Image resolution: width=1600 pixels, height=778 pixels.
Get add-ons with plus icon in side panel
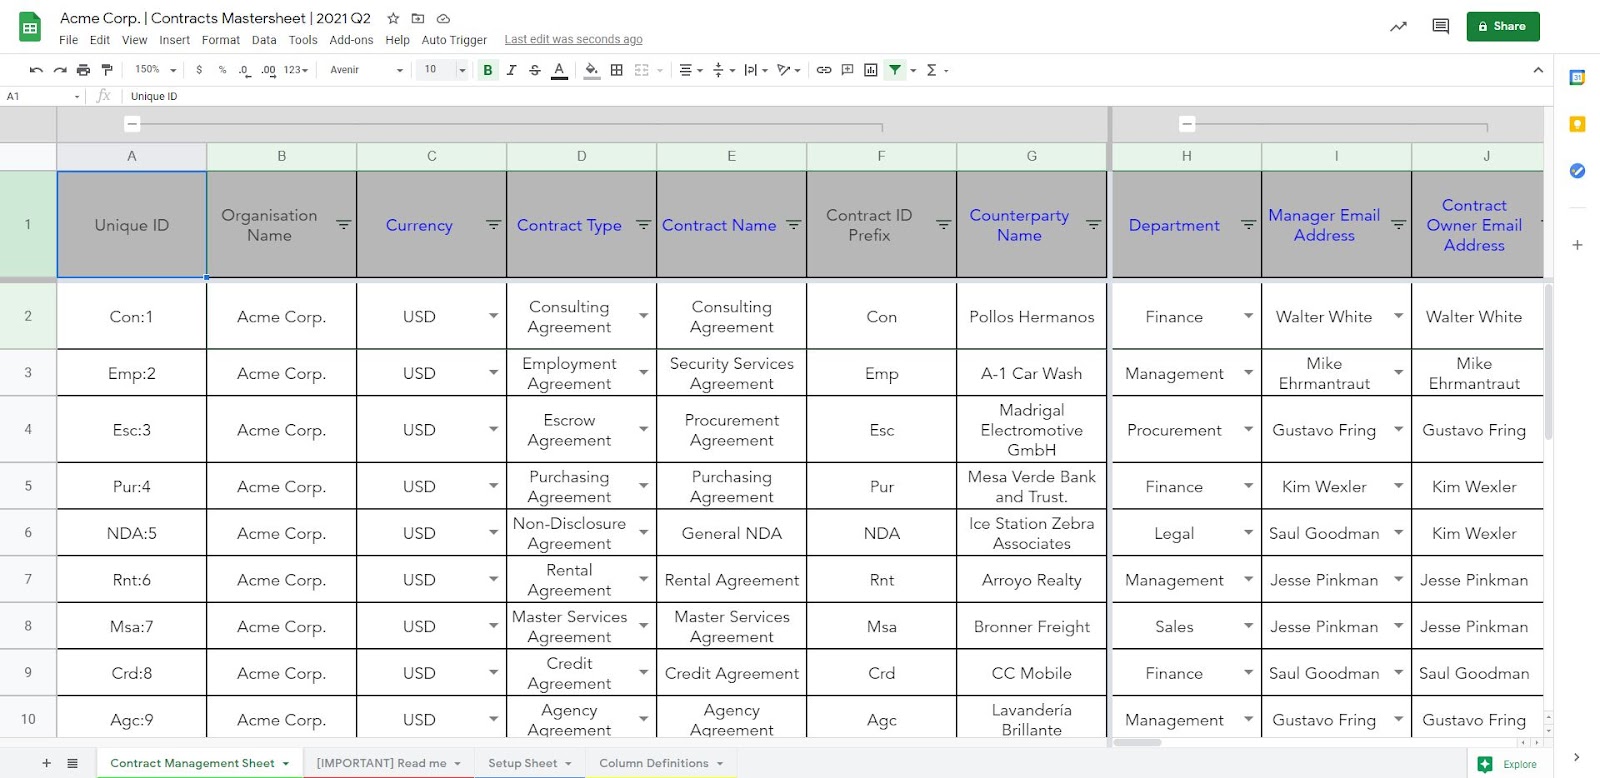(1577, 245)
